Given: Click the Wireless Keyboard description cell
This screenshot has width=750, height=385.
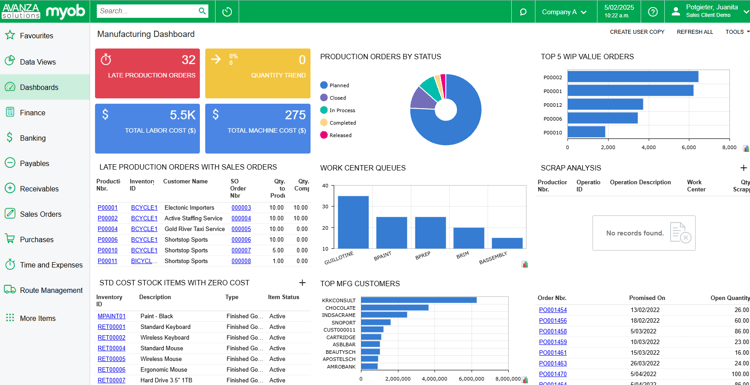Looking at the screenshot, I should (x=165, y=338).
